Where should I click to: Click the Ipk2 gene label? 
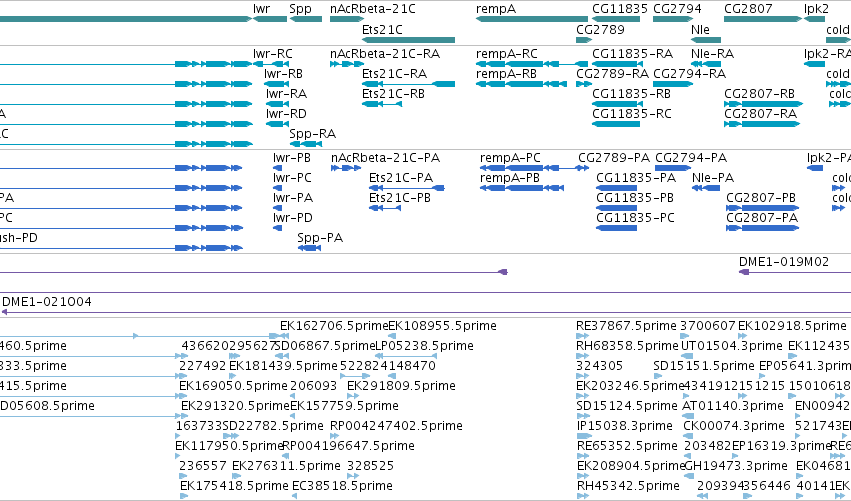point(816,9)
